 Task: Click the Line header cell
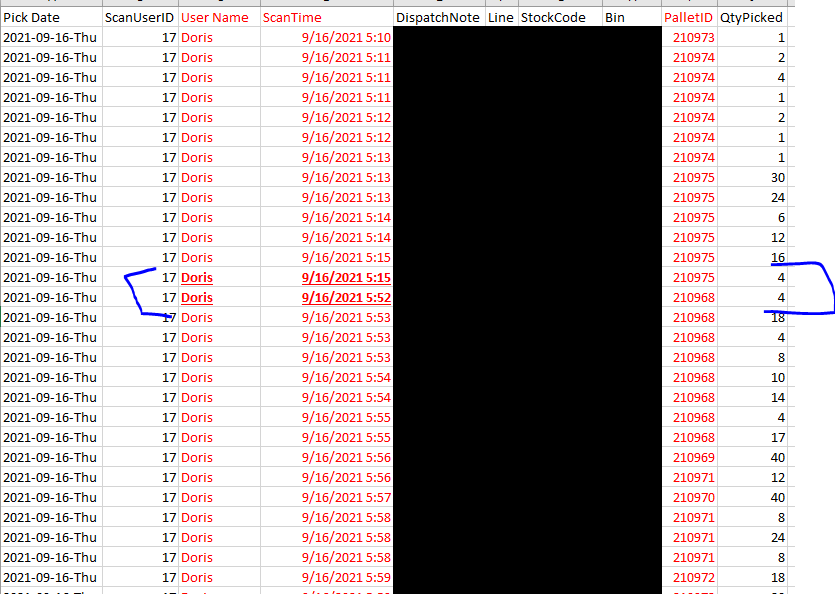click(x=502, y=18)
